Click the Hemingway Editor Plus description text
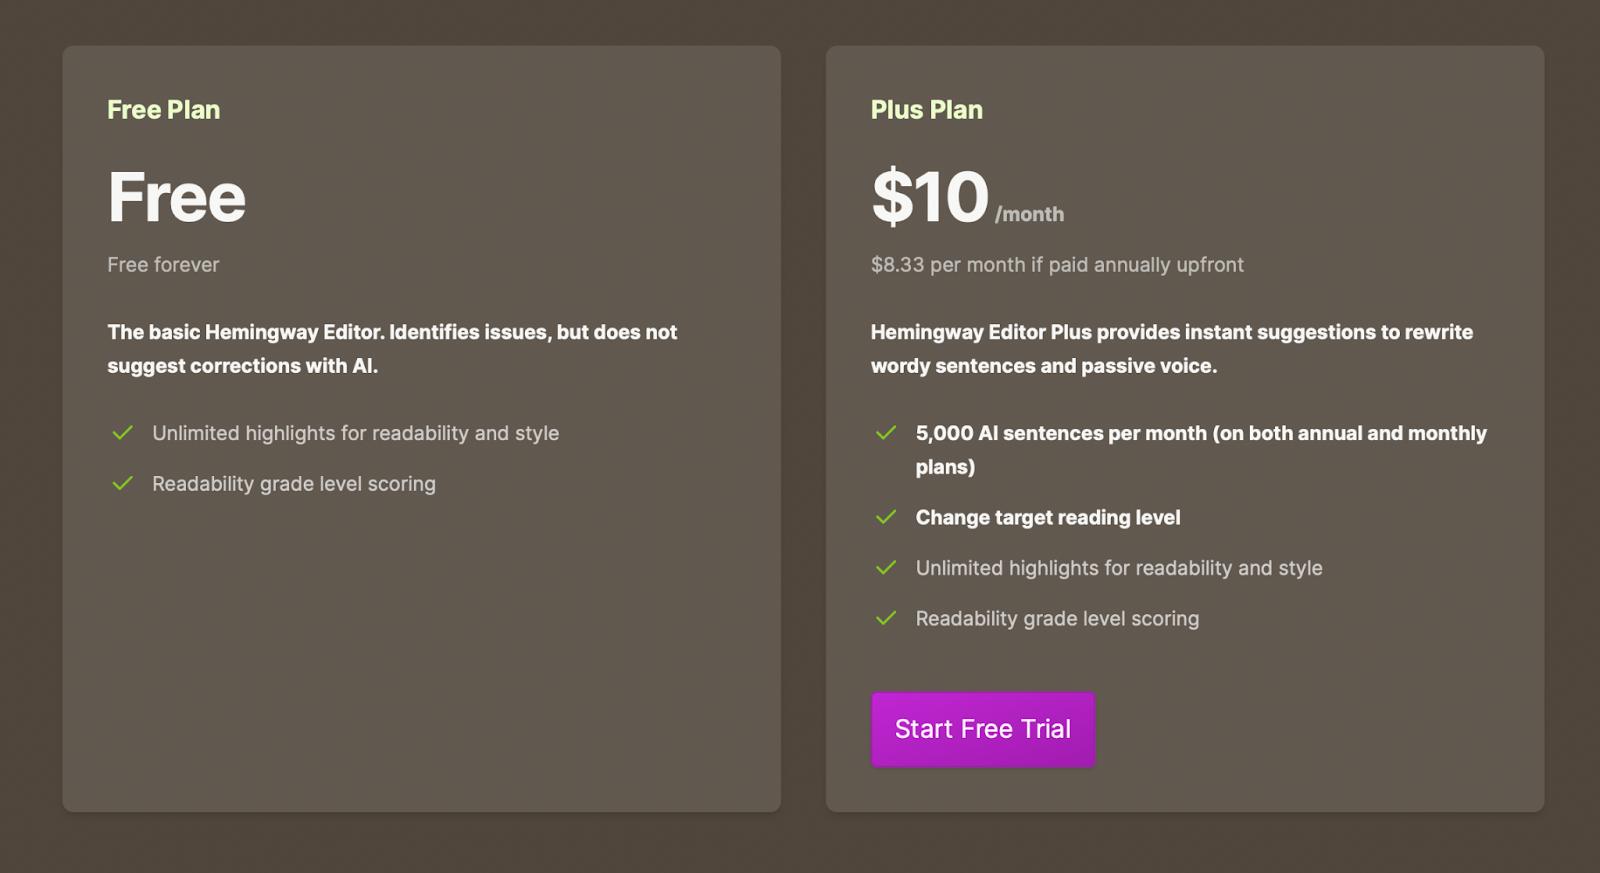The width and height of the screenshot is (1600, 873). (1172, 349)
